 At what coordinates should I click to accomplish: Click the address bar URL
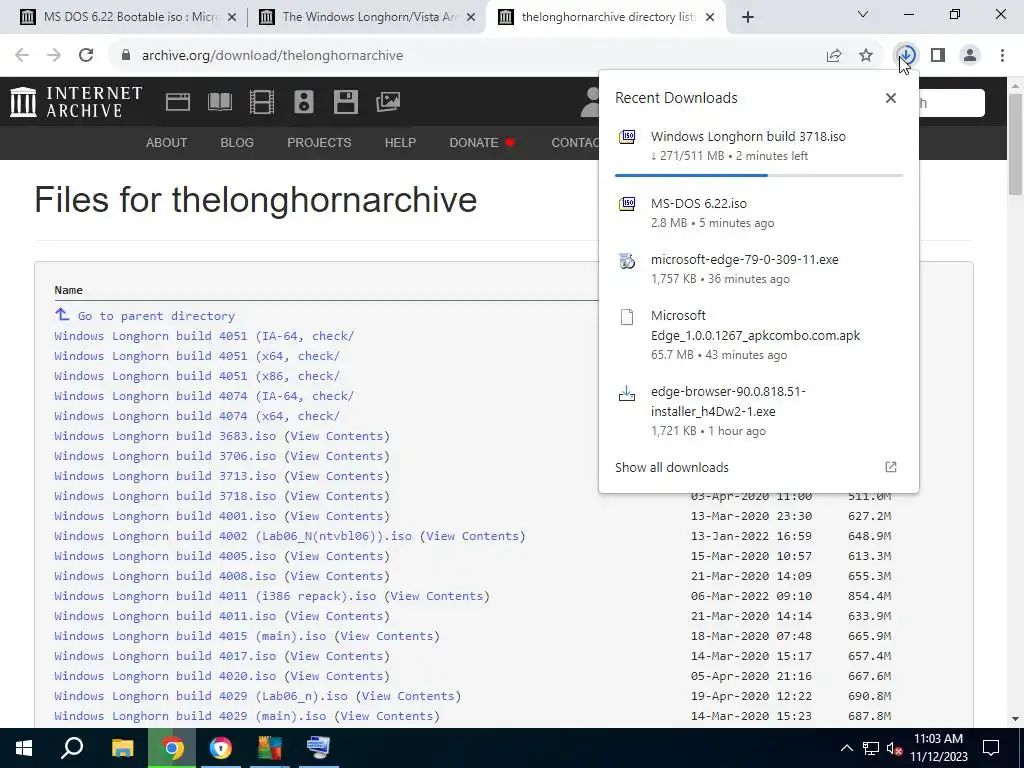tap(272, 56)
